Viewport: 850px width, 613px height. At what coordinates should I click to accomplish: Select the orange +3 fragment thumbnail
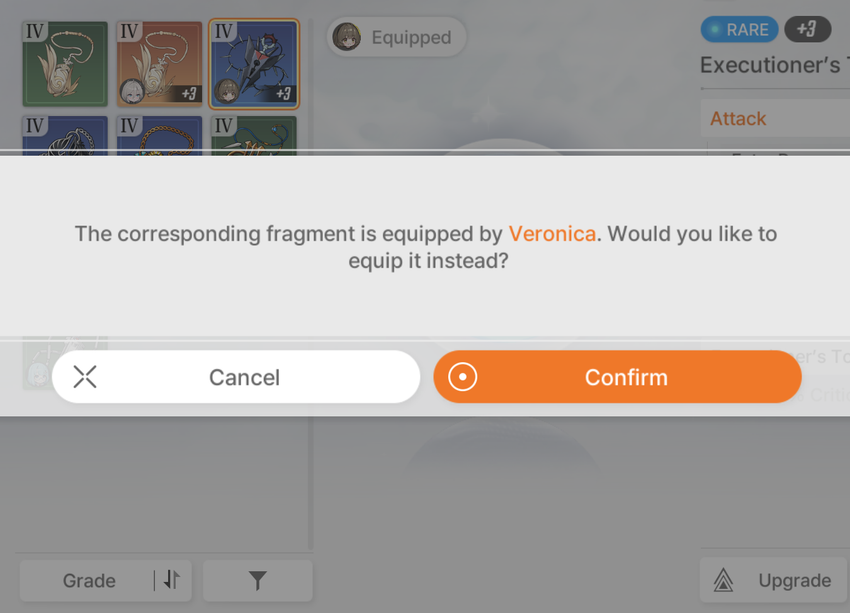(159, 64)
